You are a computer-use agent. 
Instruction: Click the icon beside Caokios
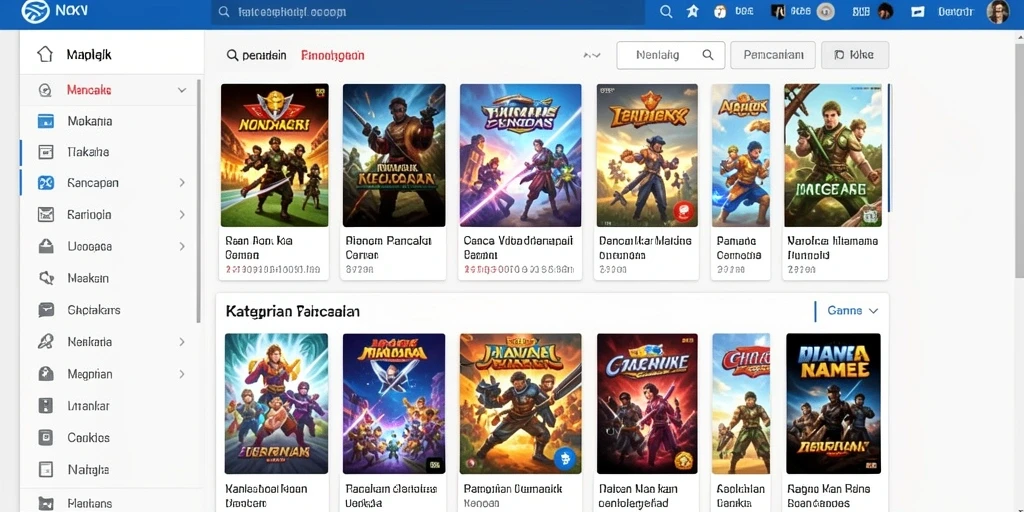coord(46,438)
